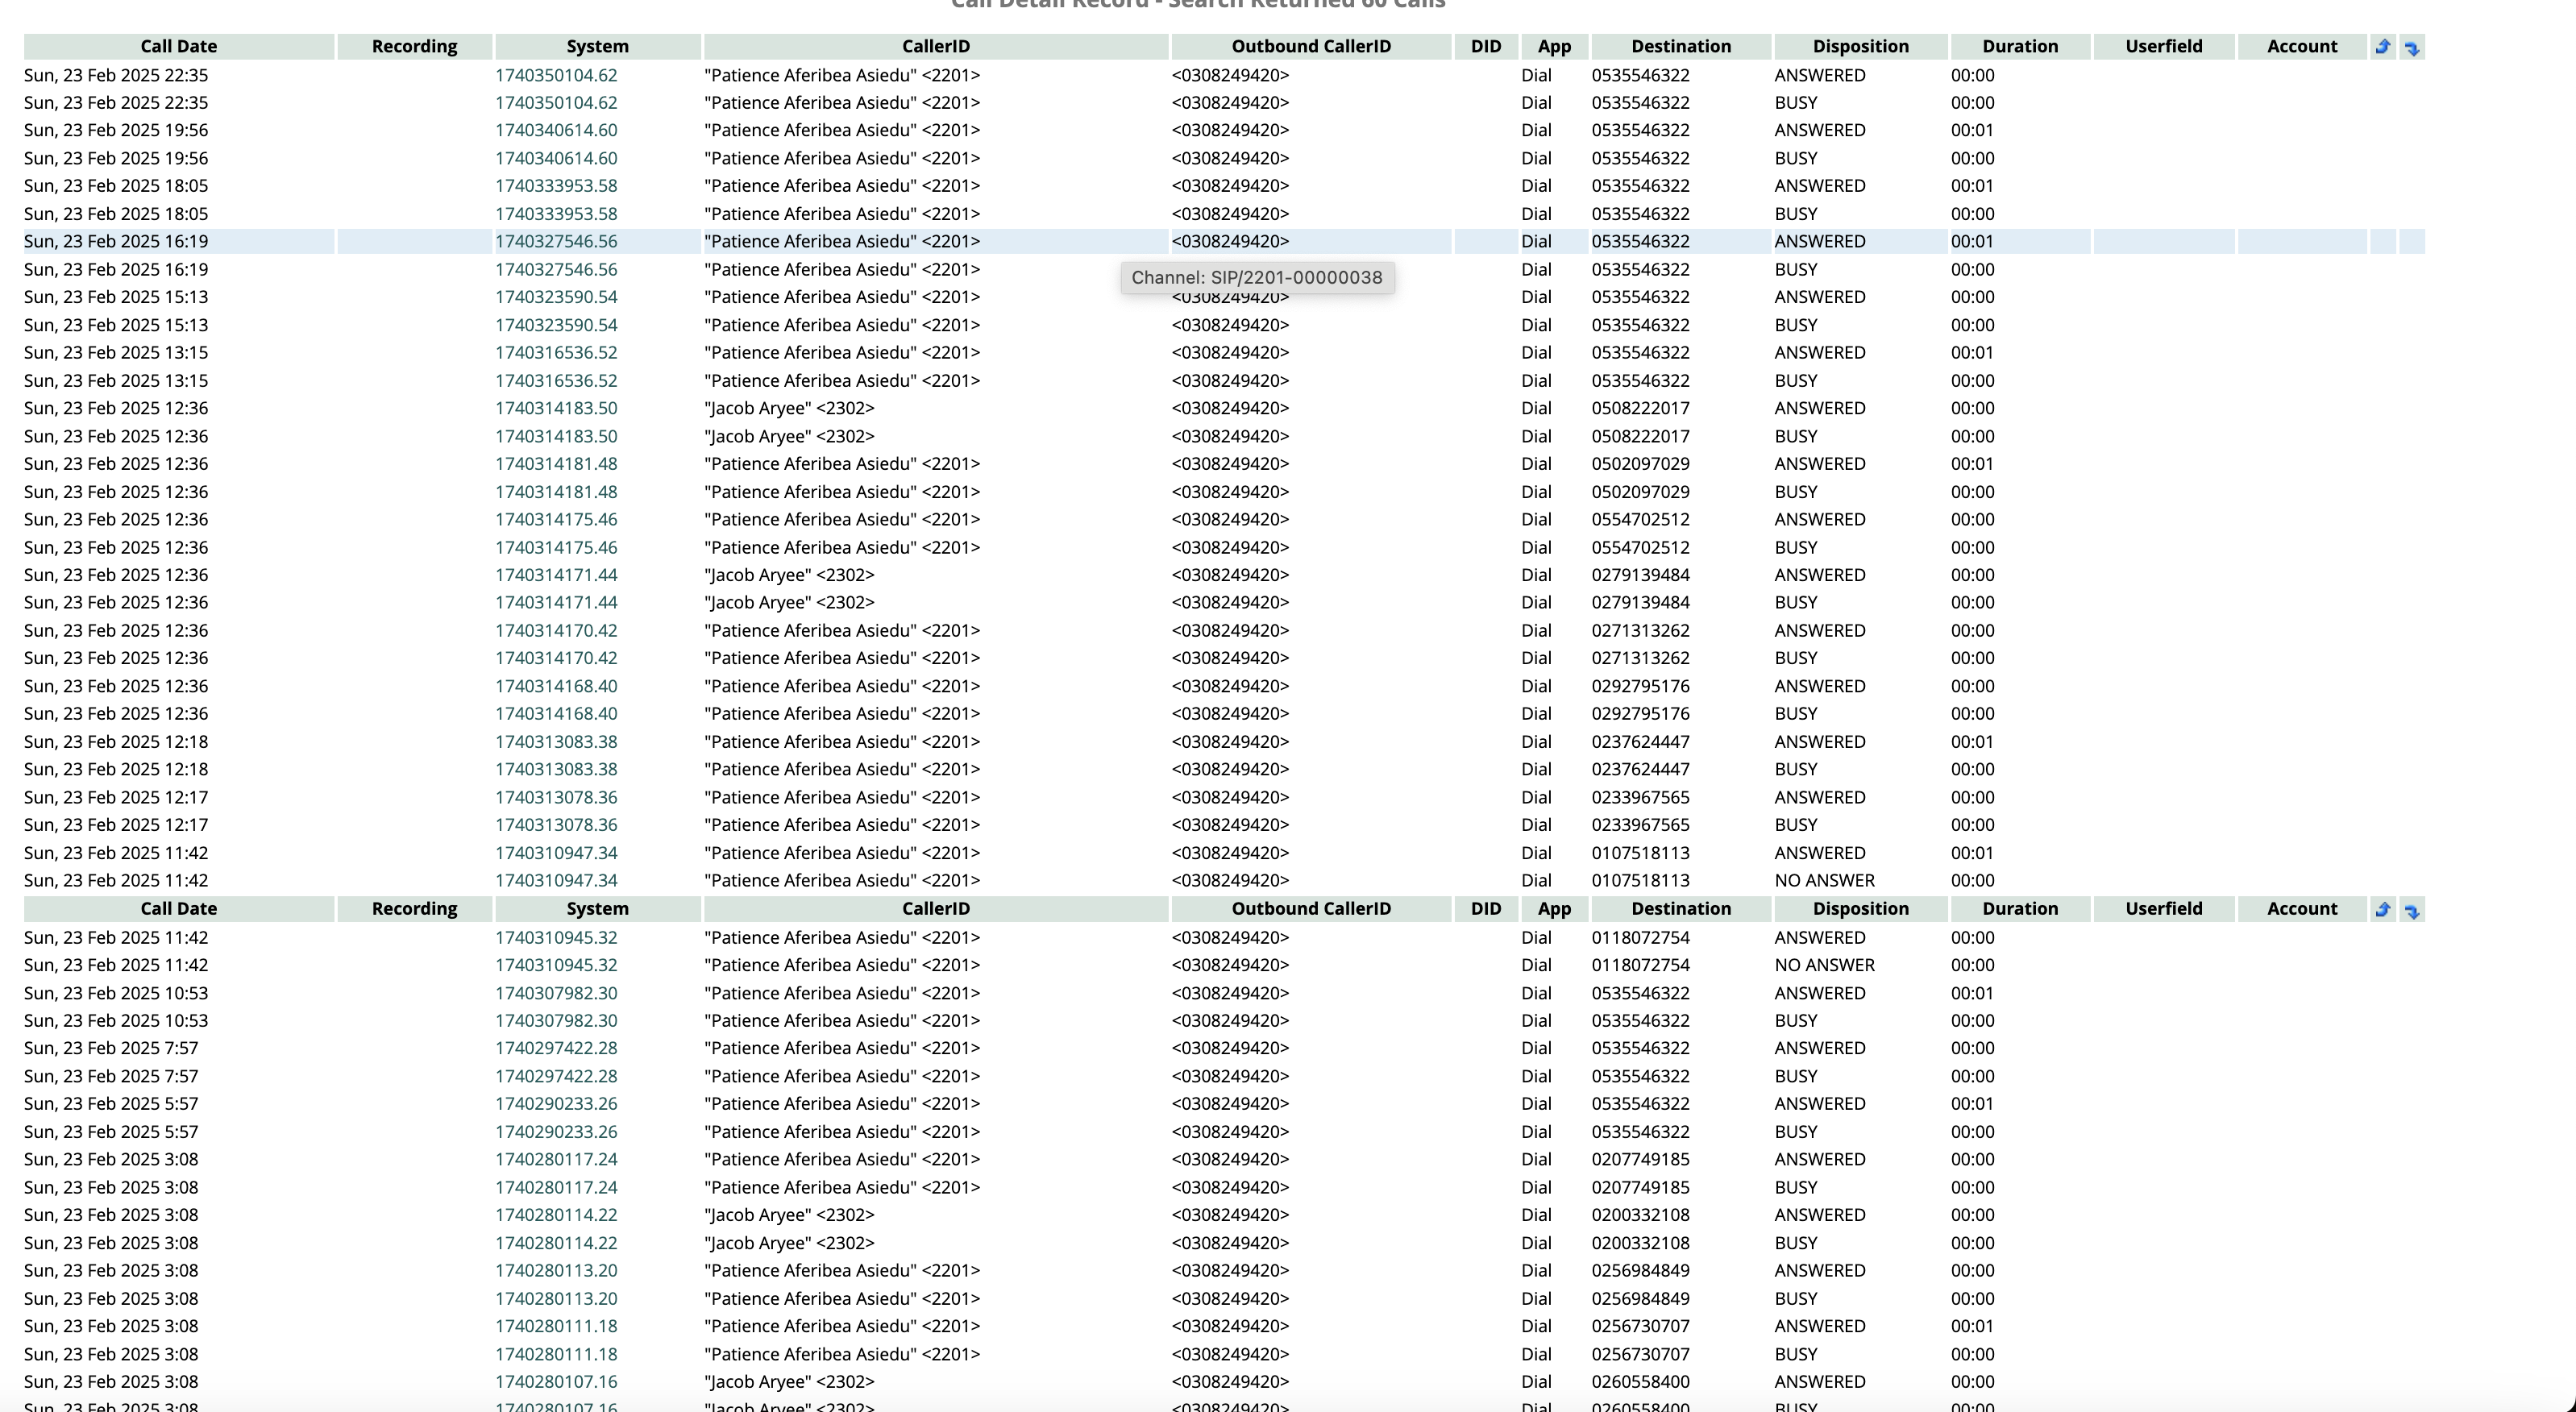Click the down arrow in the top header row
Screen dimensions: 2576x1412
2412,47
